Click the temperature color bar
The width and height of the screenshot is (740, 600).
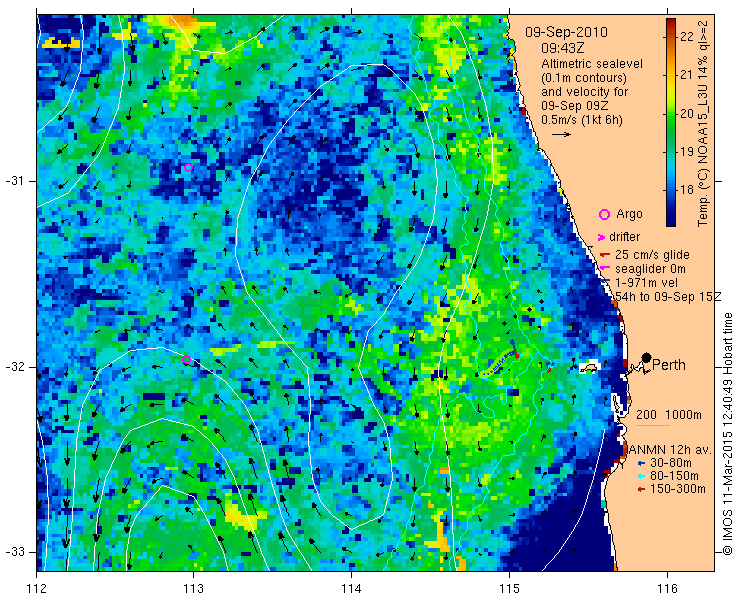671,122
